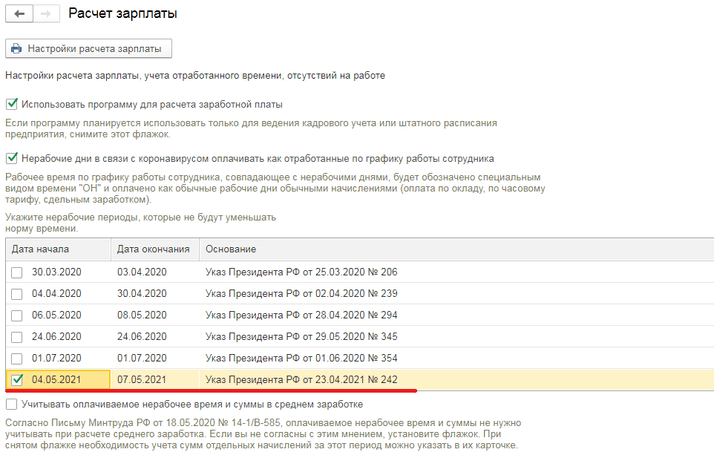This screenshot has height=458, width=714.
Task: Click the 'Основание' column header
Action: pos(229,249)
